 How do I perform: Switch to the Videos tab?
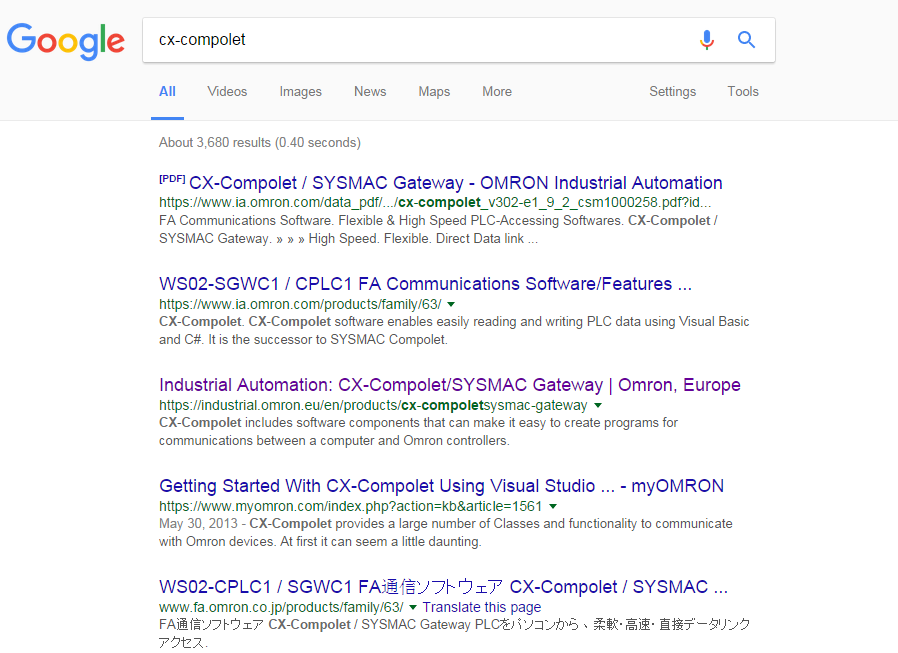pos(227,92)
